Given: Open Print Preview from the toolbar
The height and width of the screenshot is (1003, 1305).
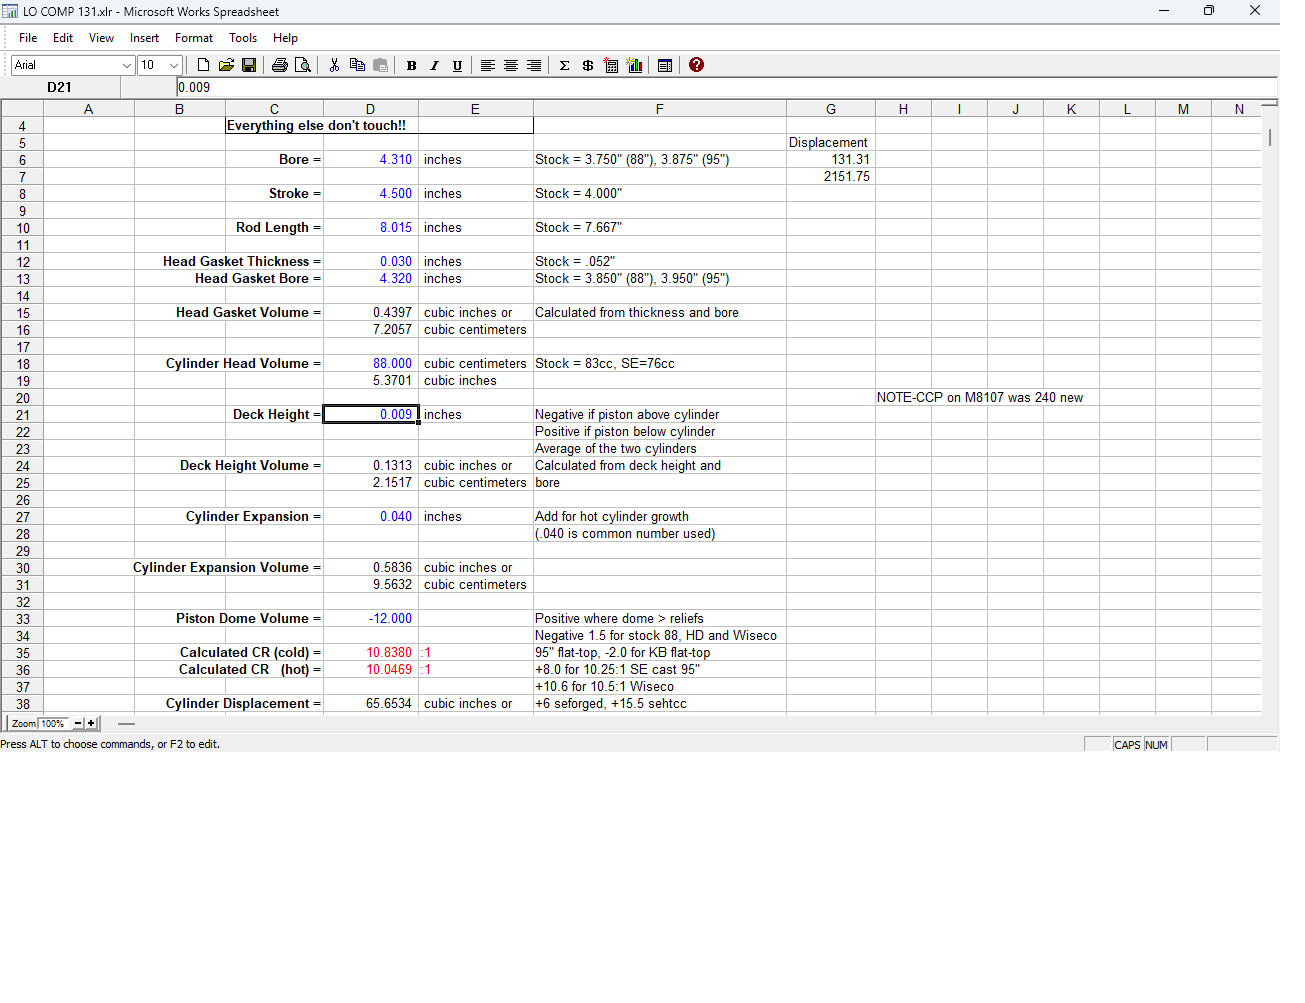Looking at the screenshot, I should [303, 65].
